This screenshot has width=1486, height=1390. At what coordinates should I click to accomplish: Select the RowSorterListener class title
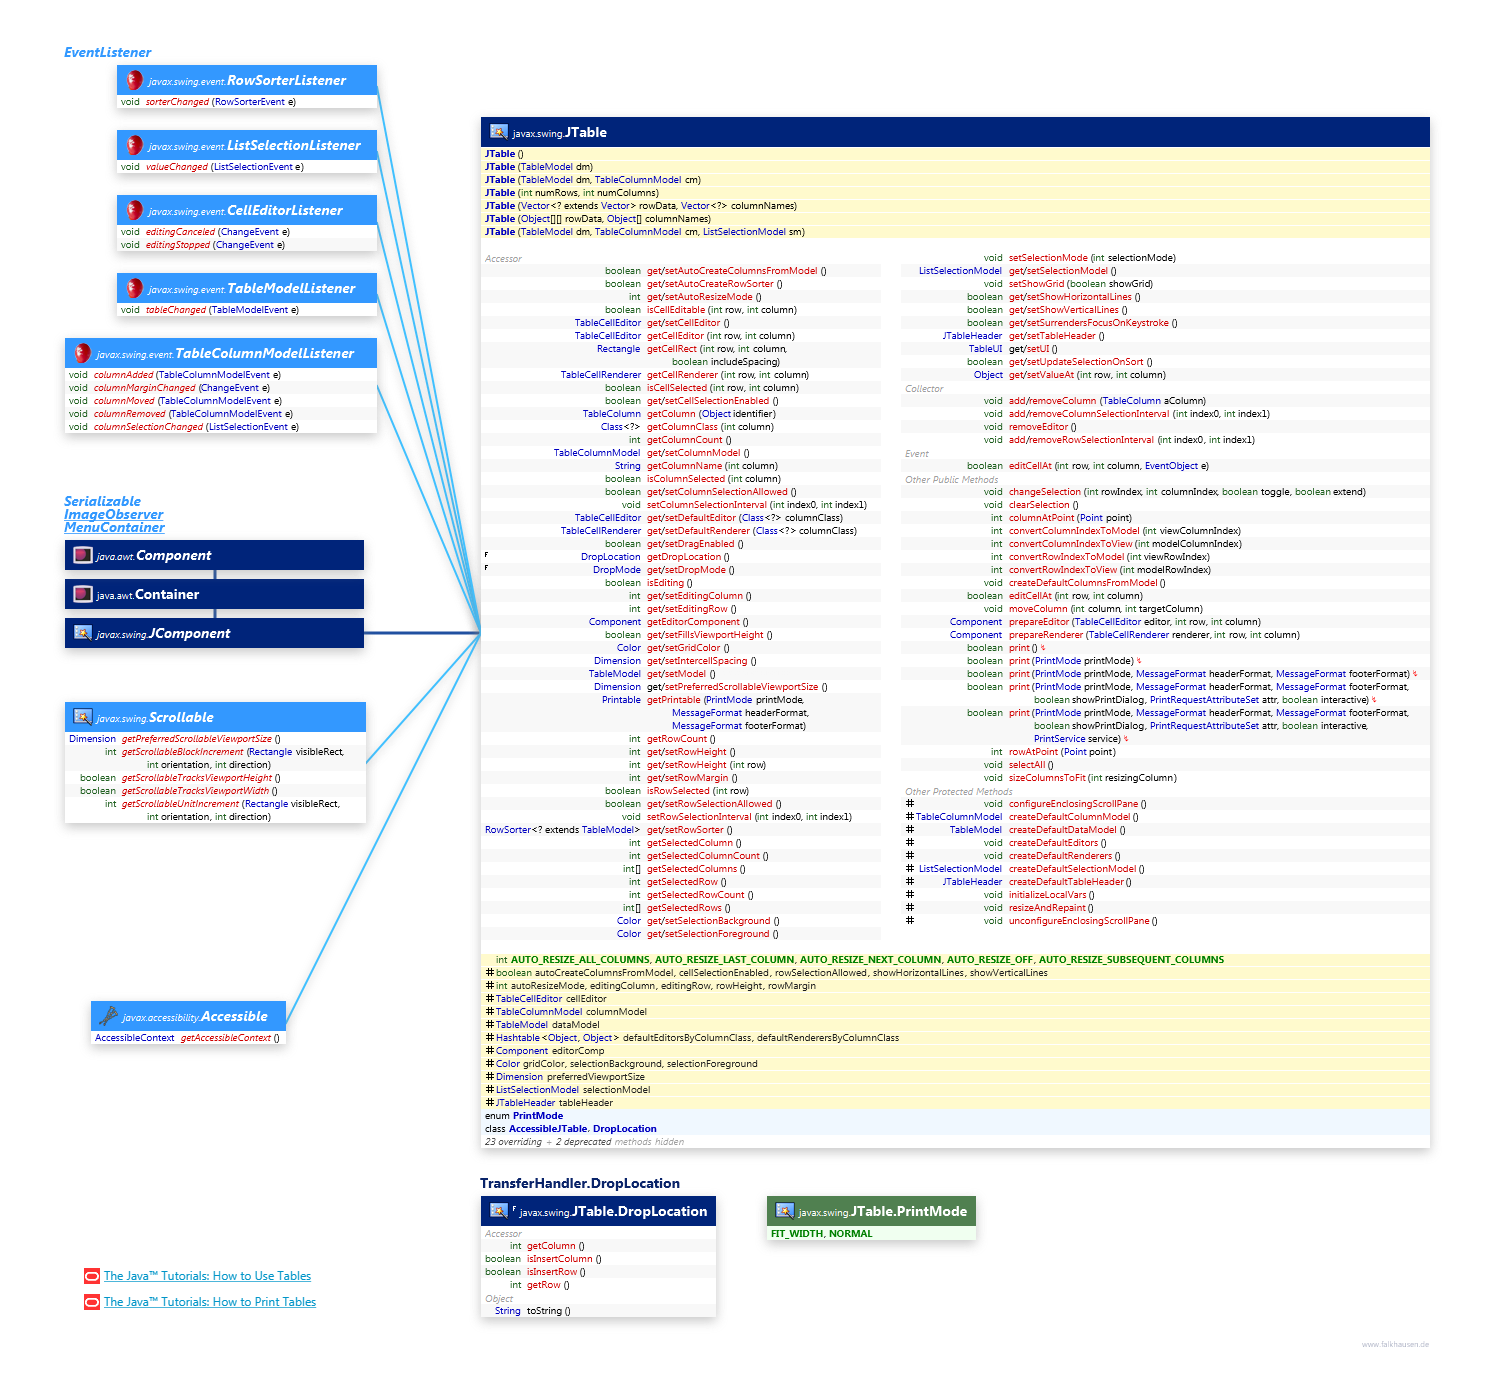click(x=286, y=80)
